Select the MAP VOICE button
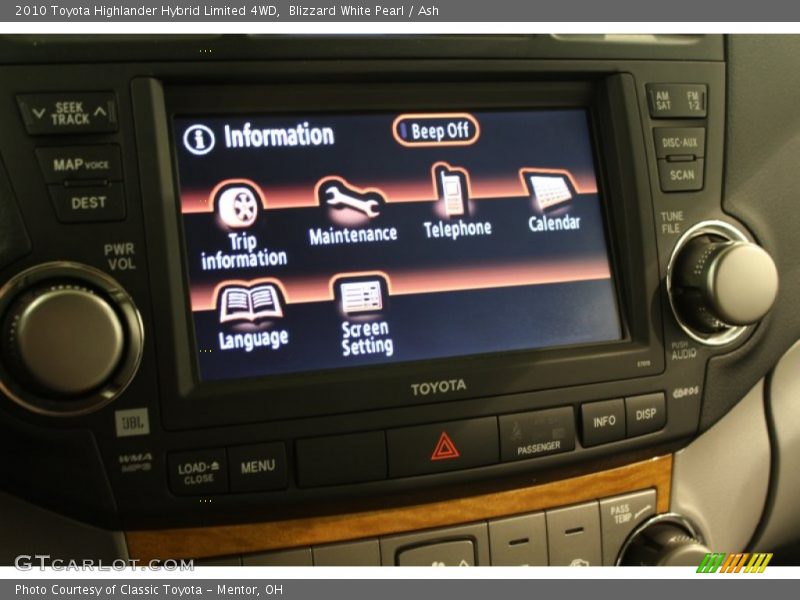This screenshot has width=800, height=600. pyautogui.click(x=81, y=165)
